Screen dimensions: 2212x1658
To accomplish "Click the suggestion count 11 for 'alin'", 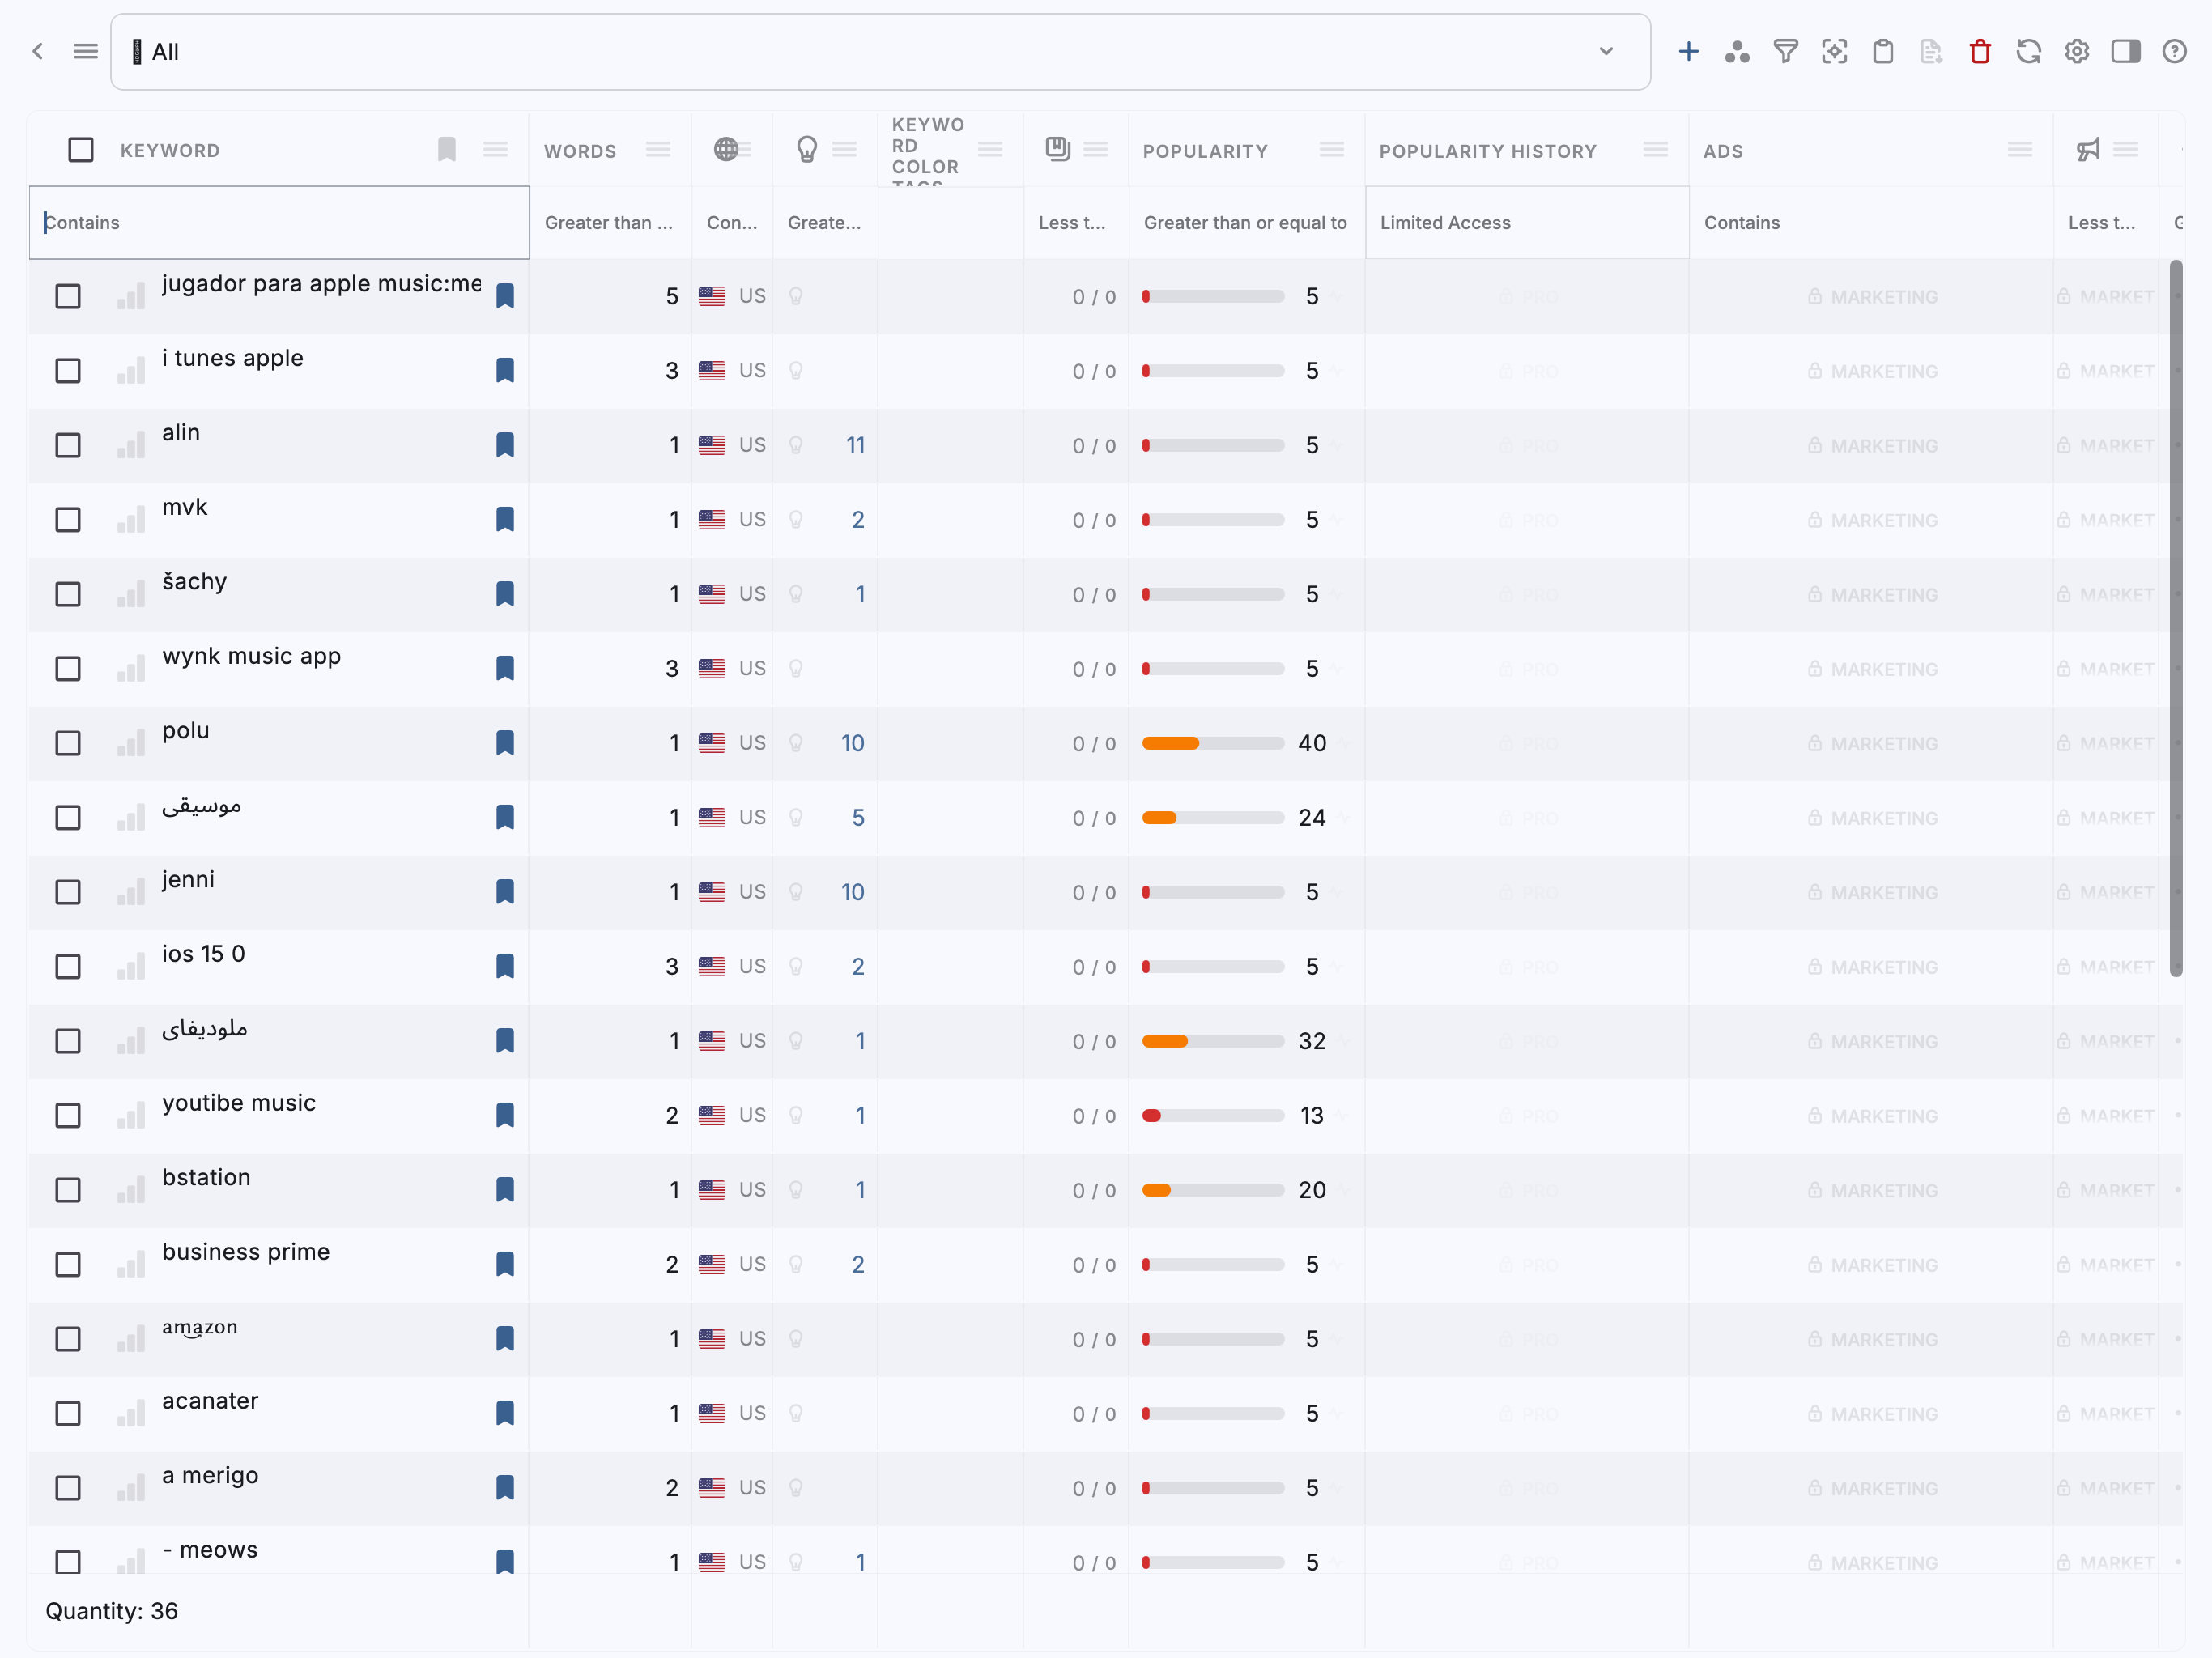I will (x=855, y=446).
